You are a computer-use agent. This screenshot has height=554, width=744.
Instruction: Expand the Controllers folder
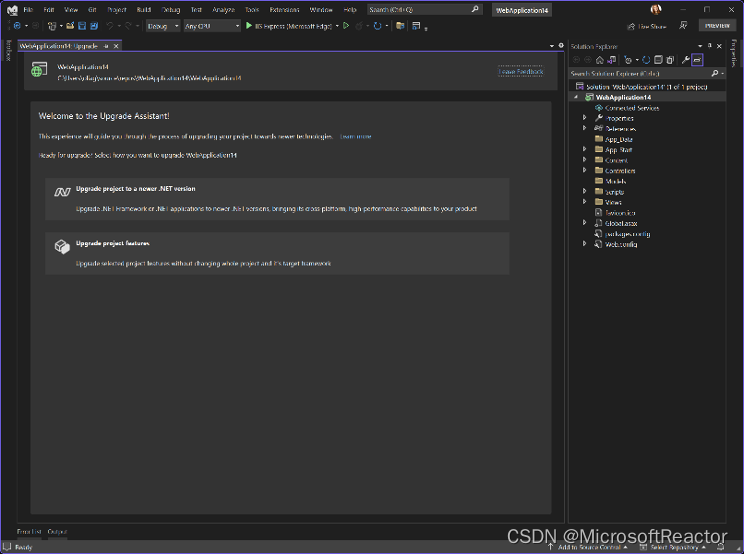[585, 170]
